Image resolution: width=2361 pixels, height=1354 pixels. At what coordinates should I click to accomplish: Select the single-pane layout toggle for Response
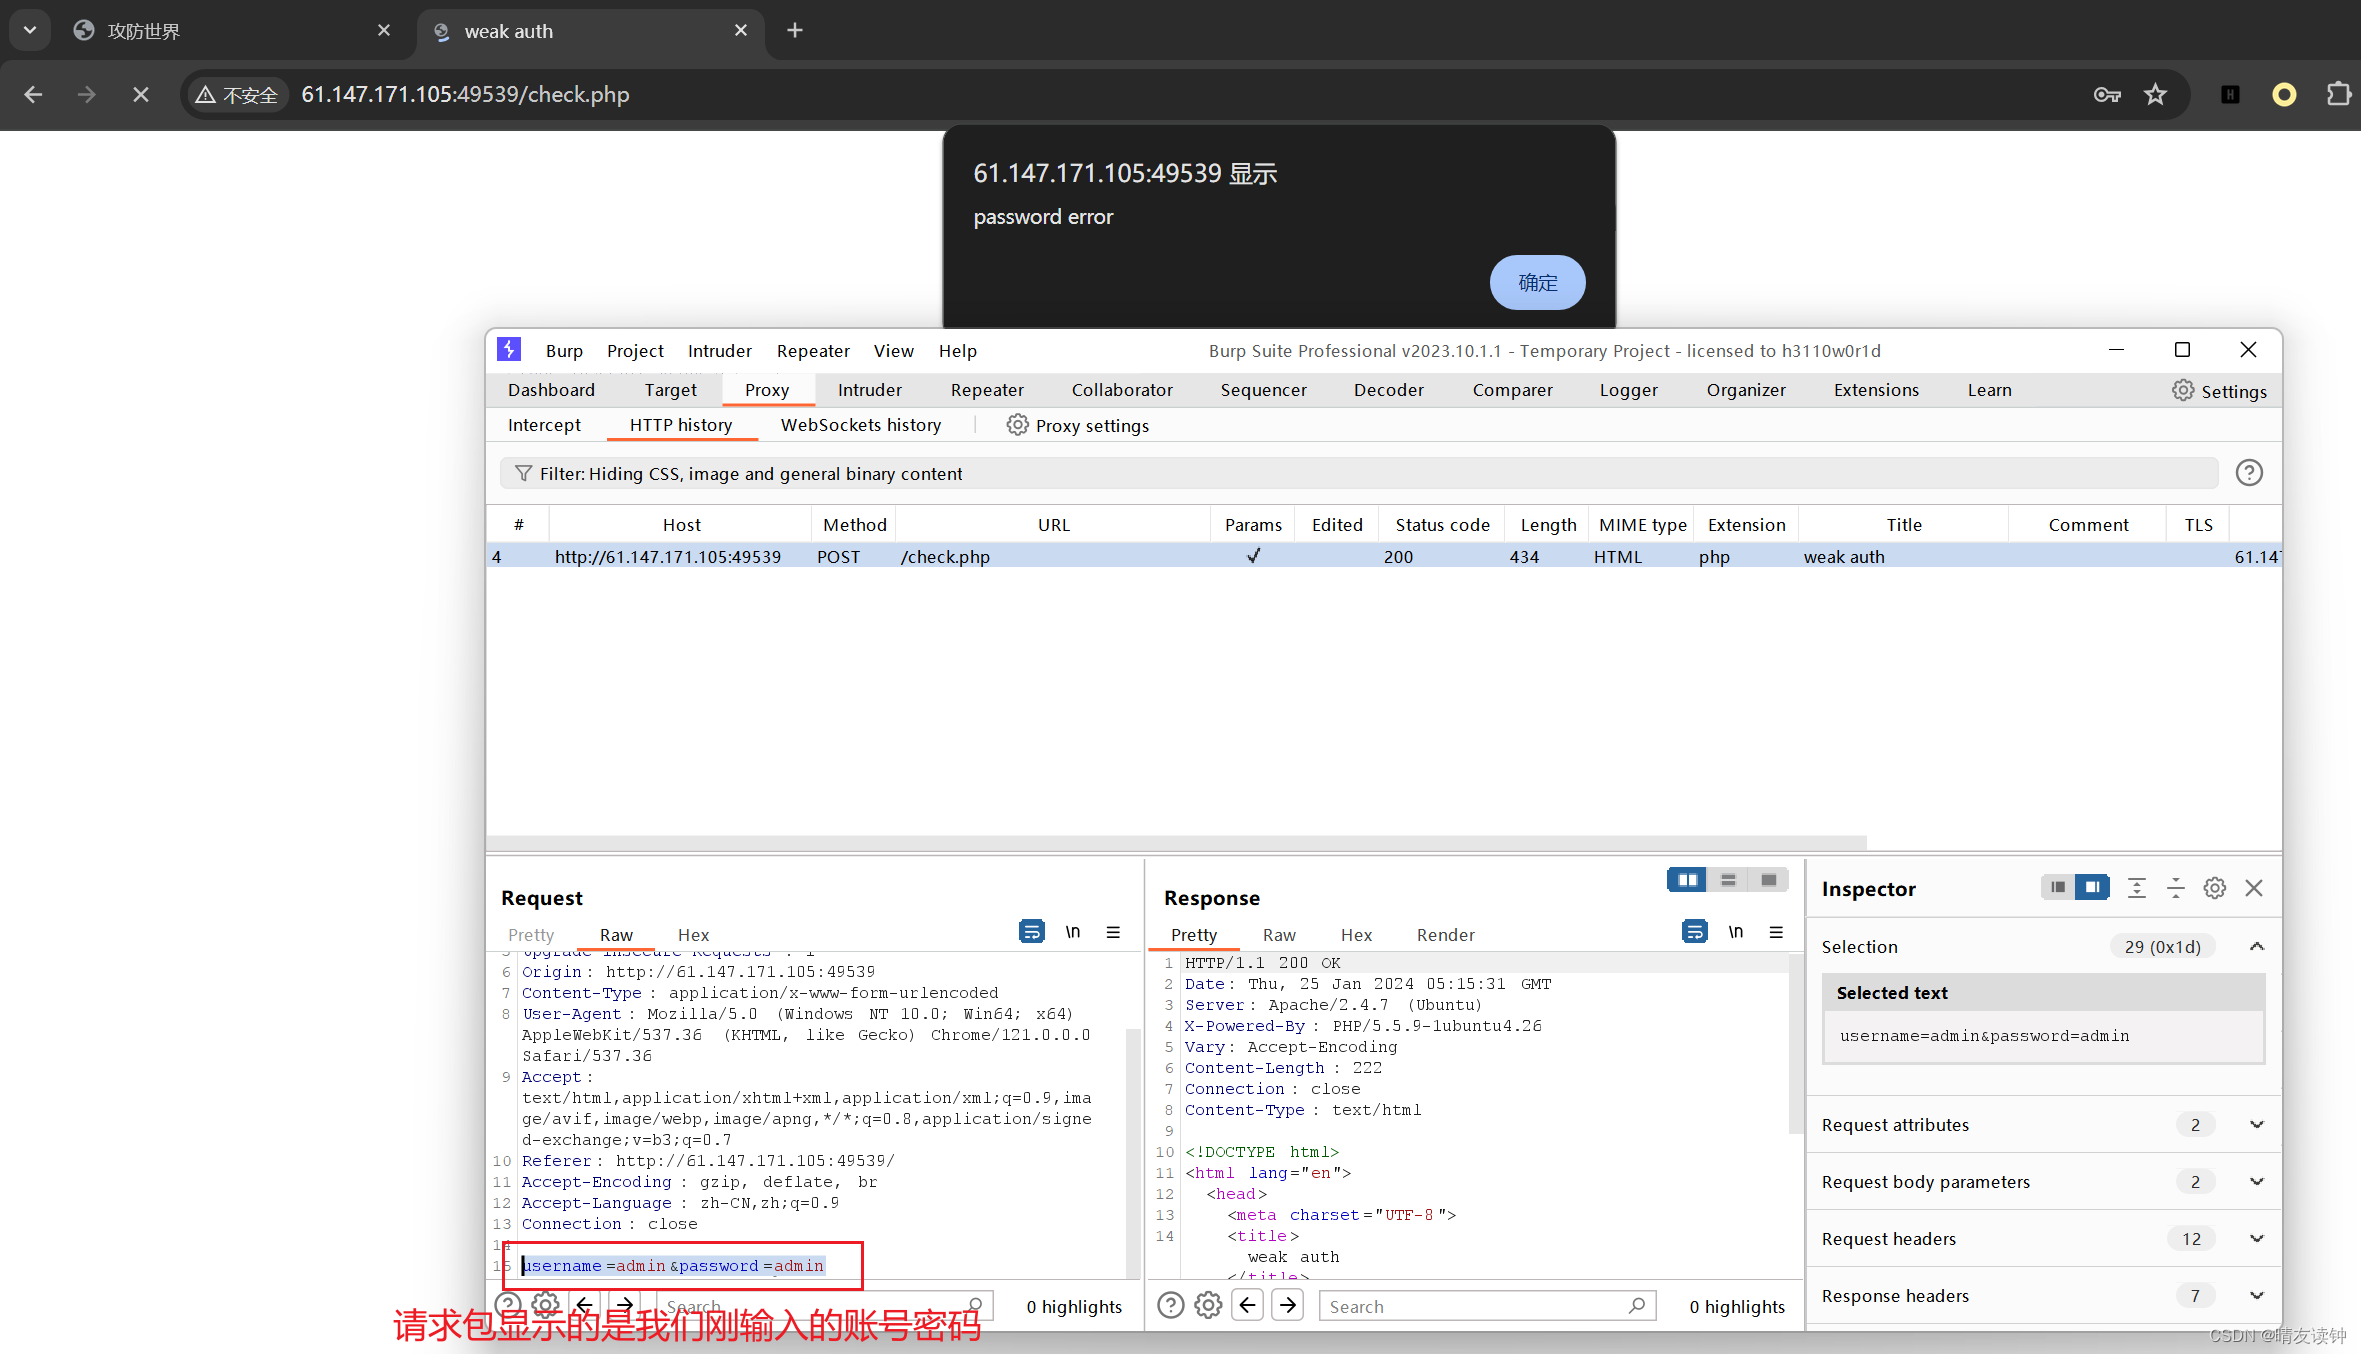coord(1769,879)
